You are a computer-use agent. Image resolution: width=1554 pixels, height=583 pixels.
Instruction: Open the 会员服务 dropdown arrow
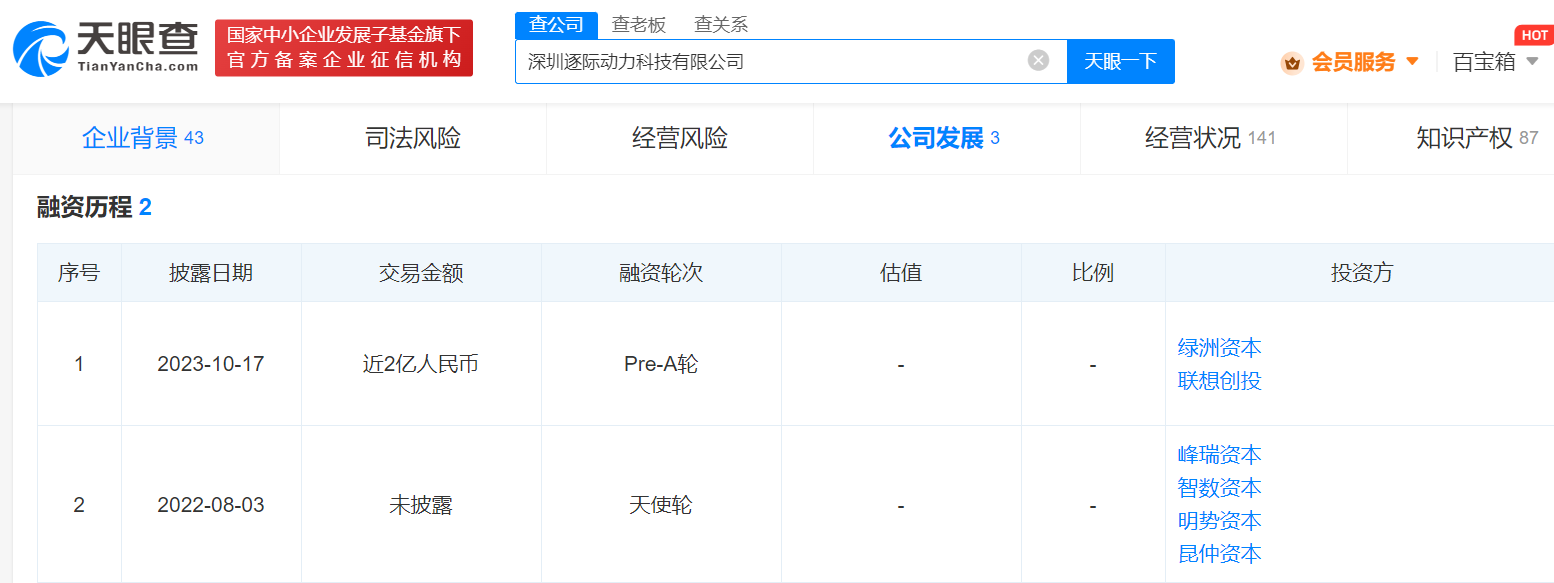(1412, 62)
